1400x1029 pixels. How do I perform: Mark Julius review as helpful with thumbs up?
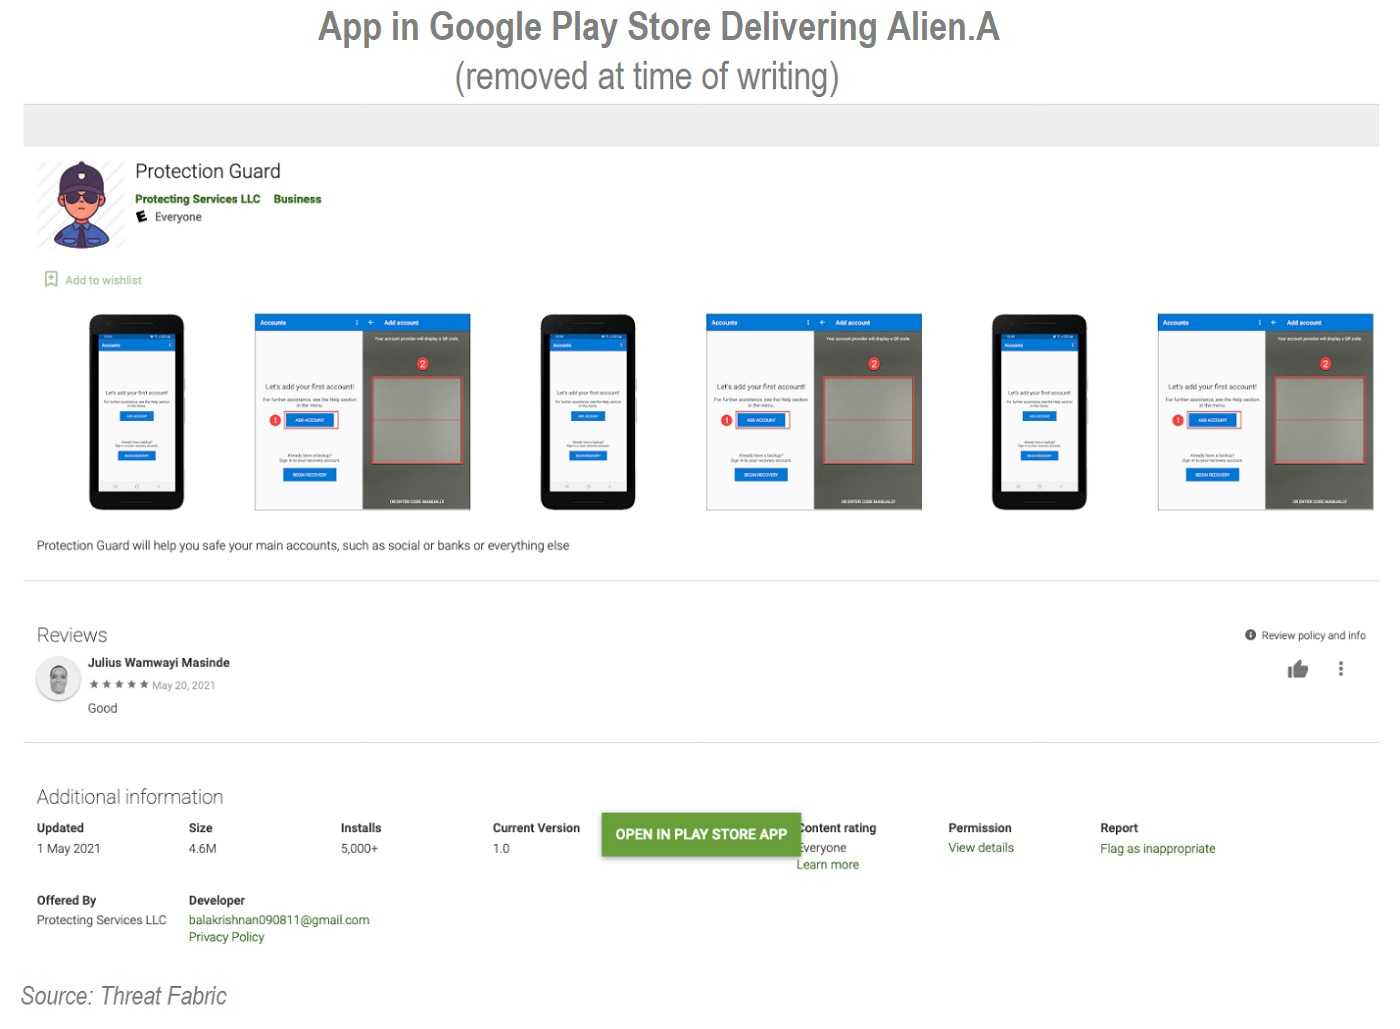point(1297,669)
